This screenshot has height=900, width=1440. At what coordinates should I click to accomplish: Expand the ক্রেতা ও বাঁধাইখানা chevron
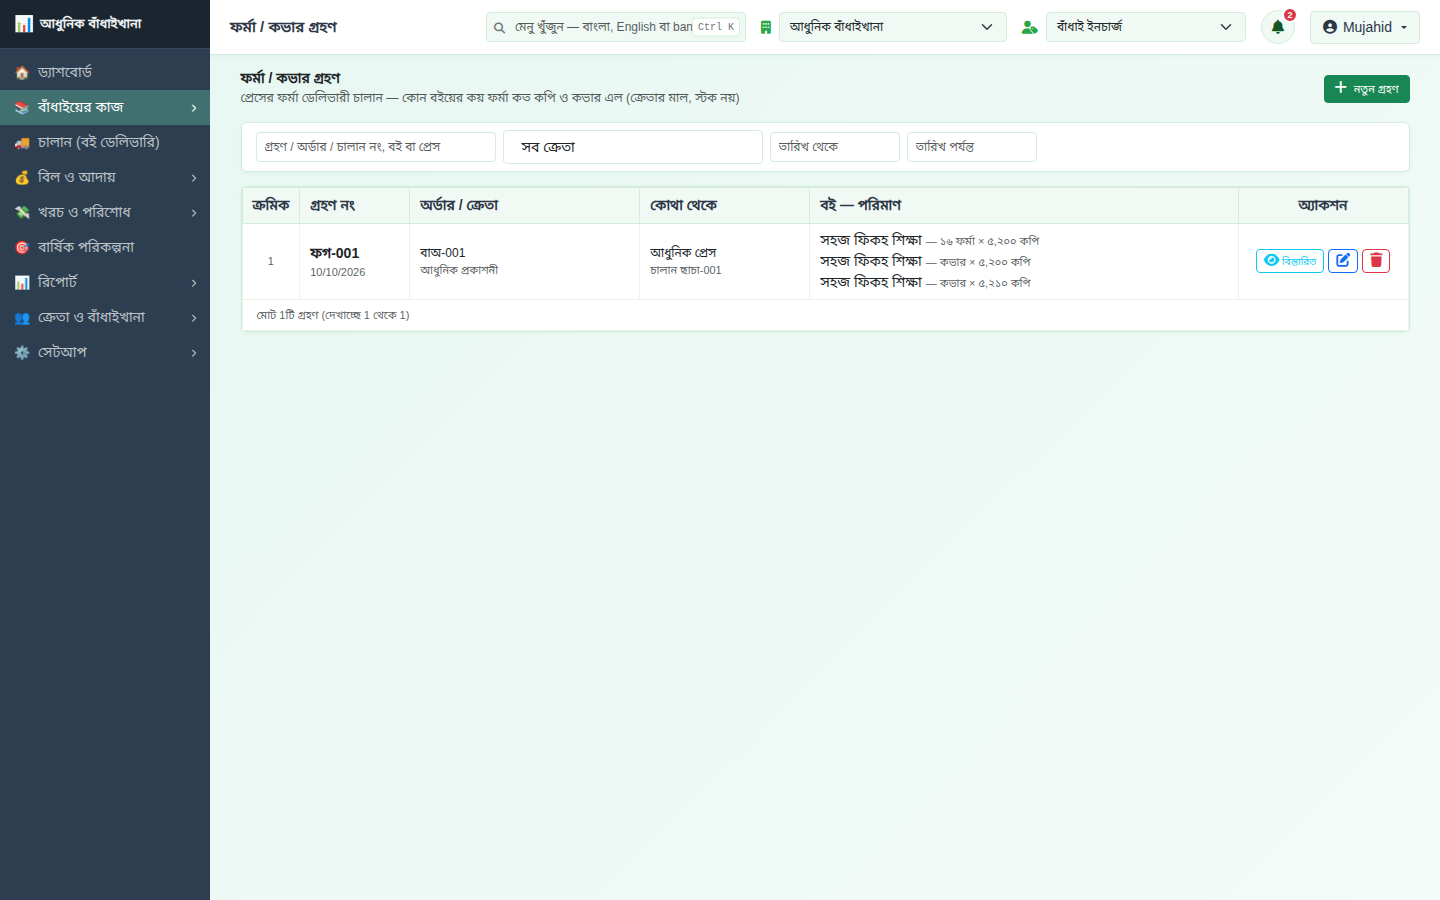click(194, 318)
